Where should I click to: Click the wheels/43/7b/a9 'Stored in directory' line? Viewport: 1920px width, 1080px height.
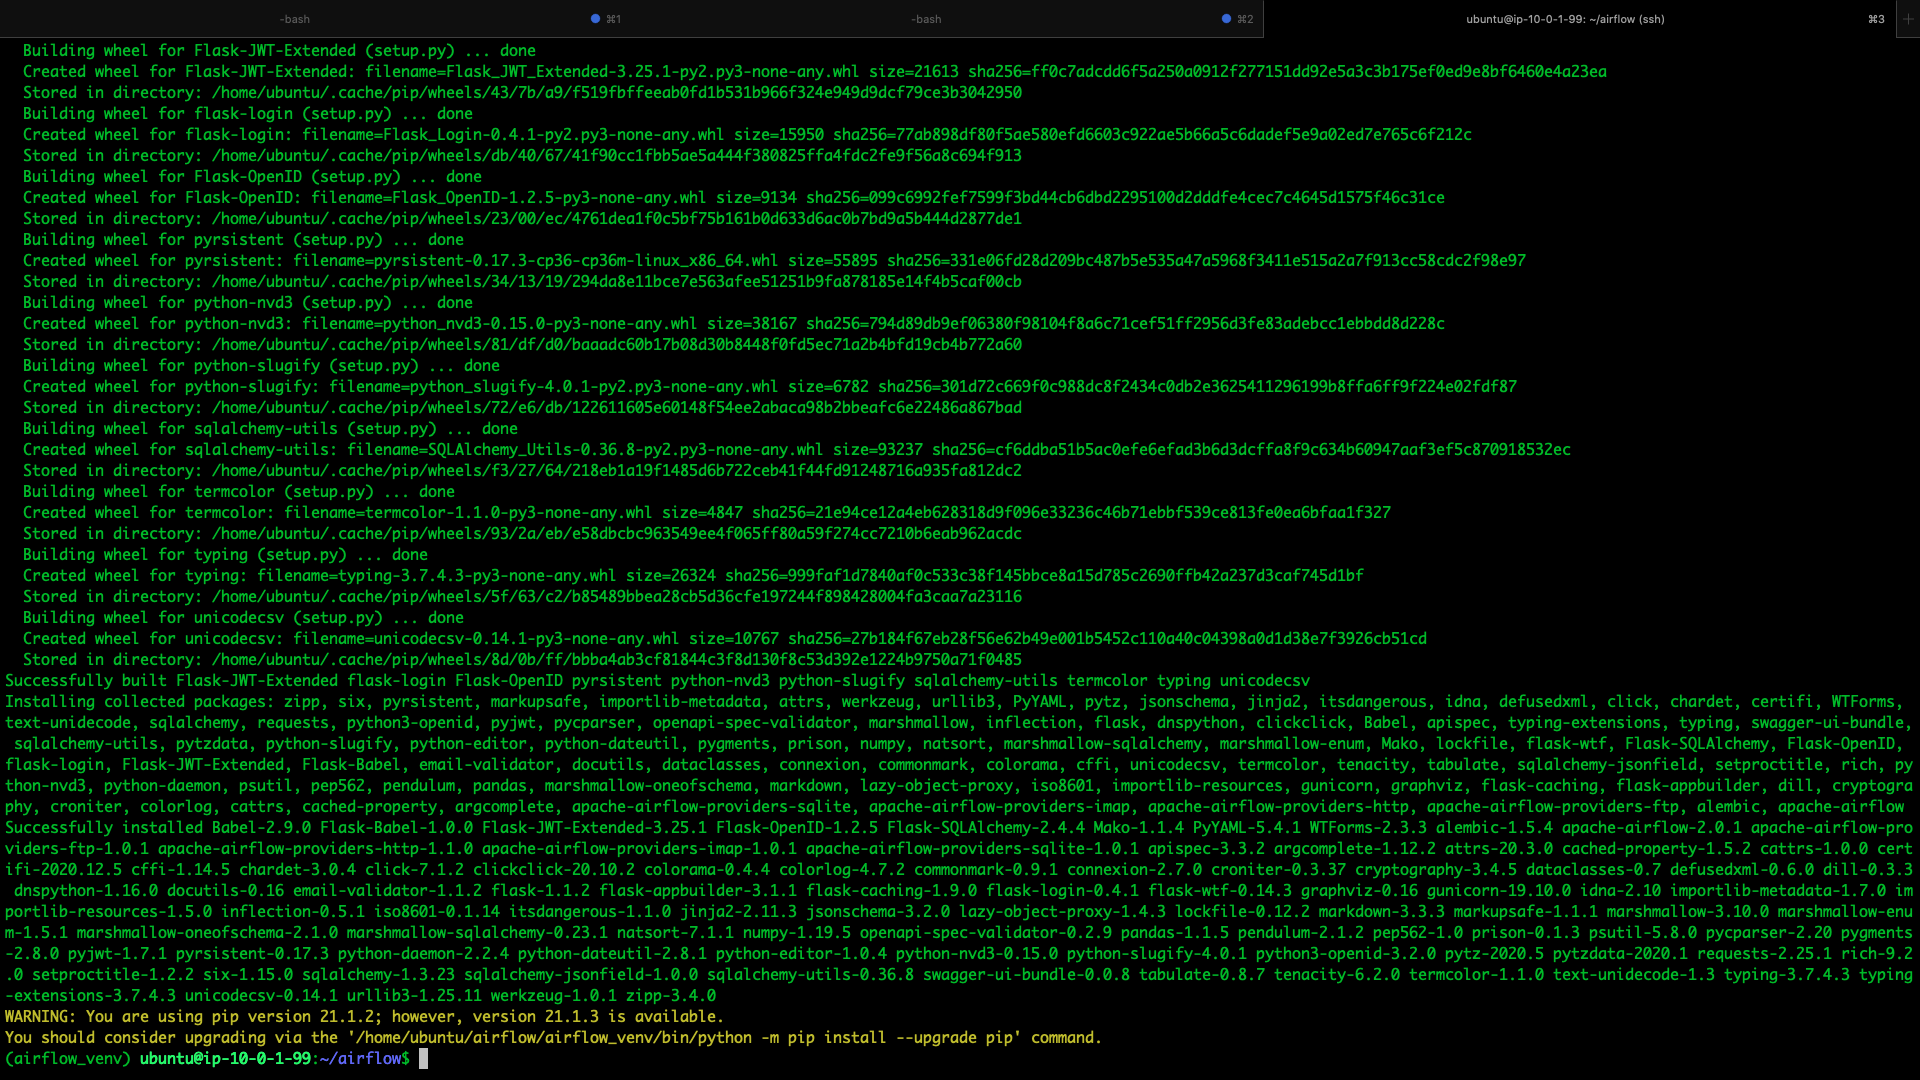[x=522, y=92]
